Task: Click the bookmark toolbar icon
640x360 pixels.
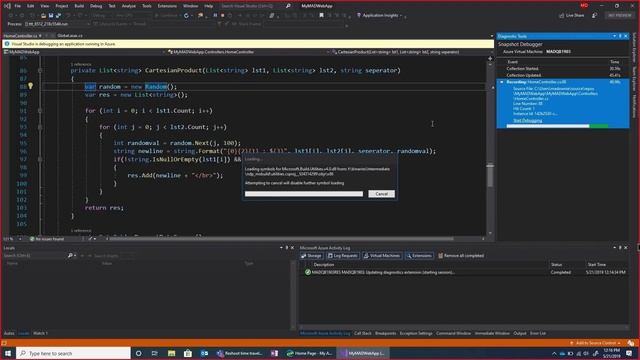Action: coord(321,16)
